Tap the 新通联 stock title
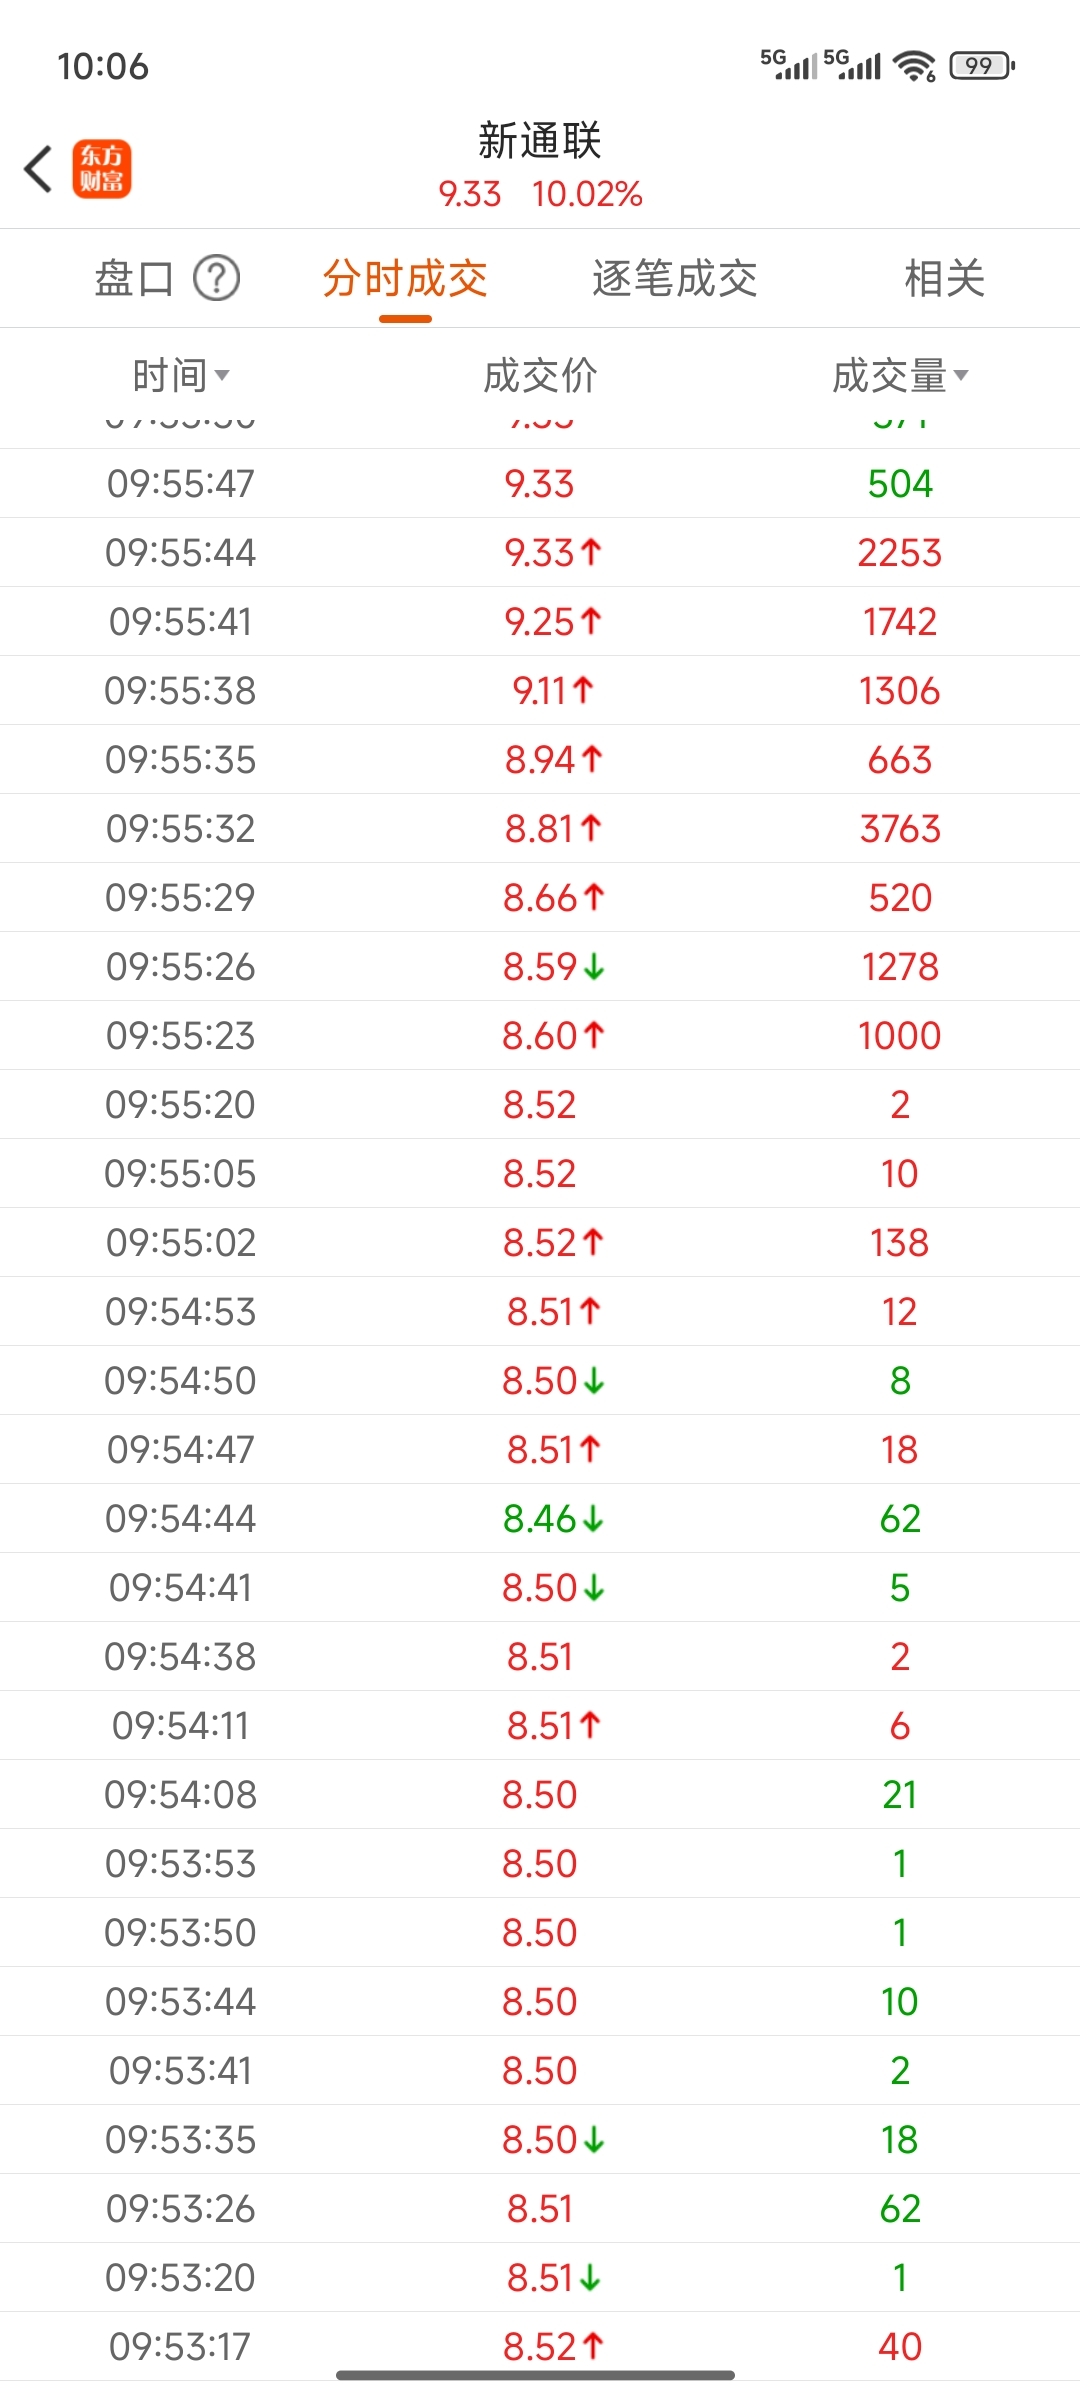This screenshot has height=2400, width=1080. [540, 141]
